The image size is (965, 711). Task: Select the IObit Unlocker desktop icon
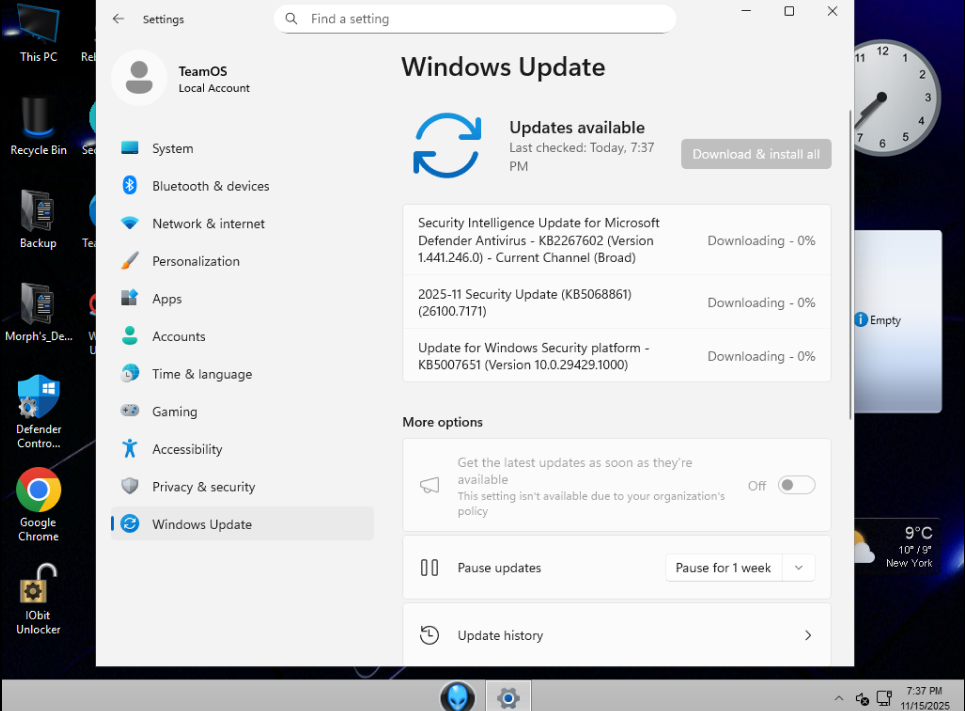pos(38,600)
